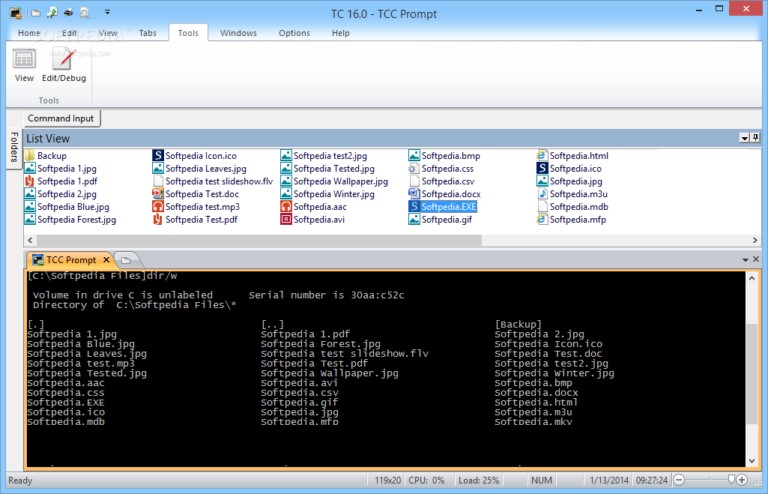Select Softpedia Forest.jpg in List View
This screenshot has width=768, height=494.
(71, 219)
